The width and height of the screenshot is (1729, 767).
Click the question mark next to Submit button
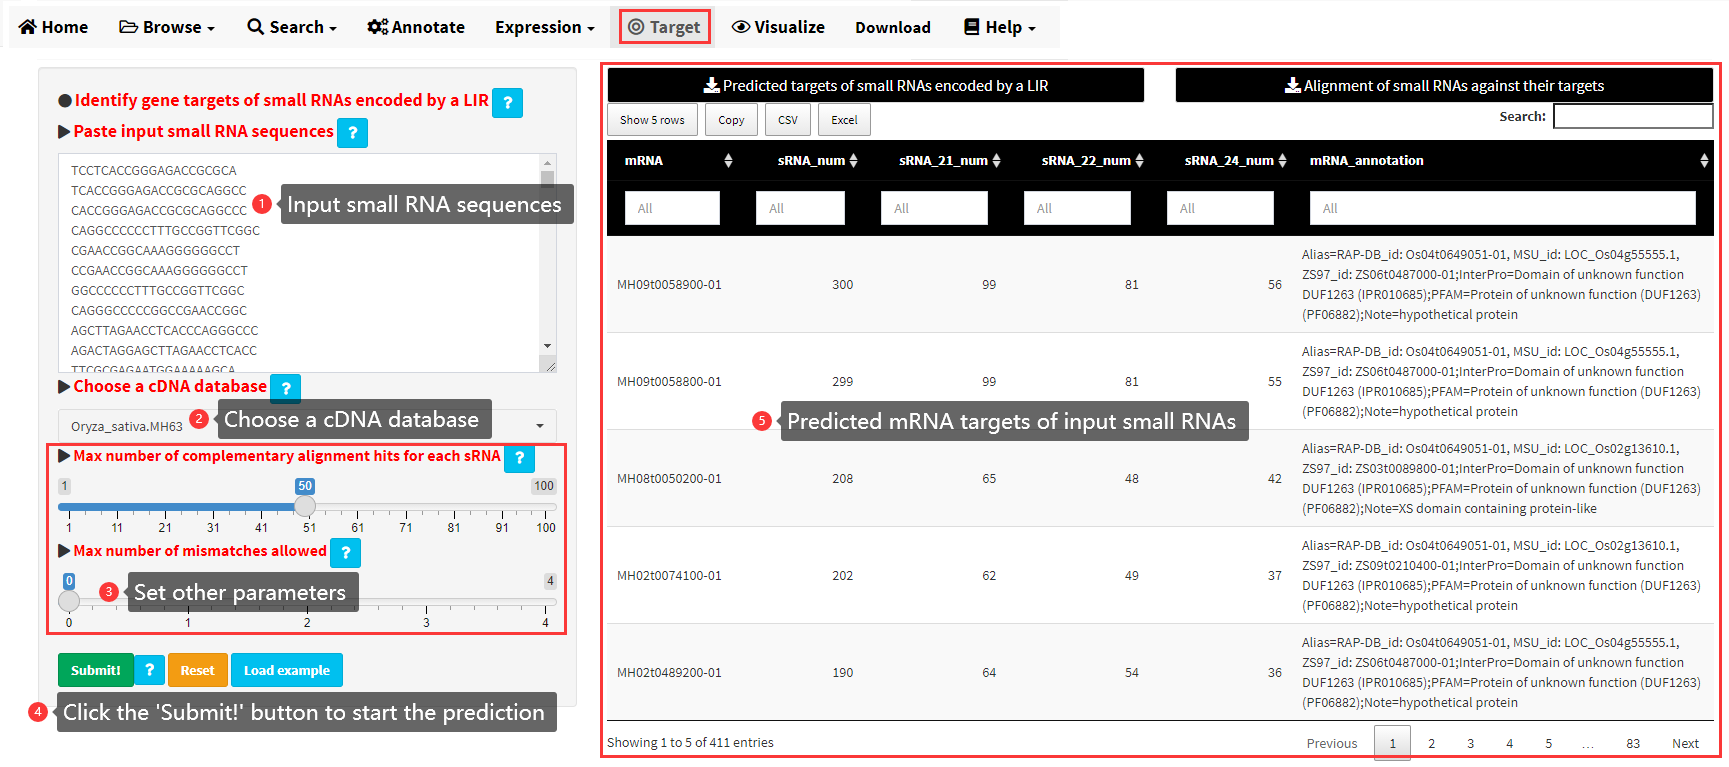point(149,670)
